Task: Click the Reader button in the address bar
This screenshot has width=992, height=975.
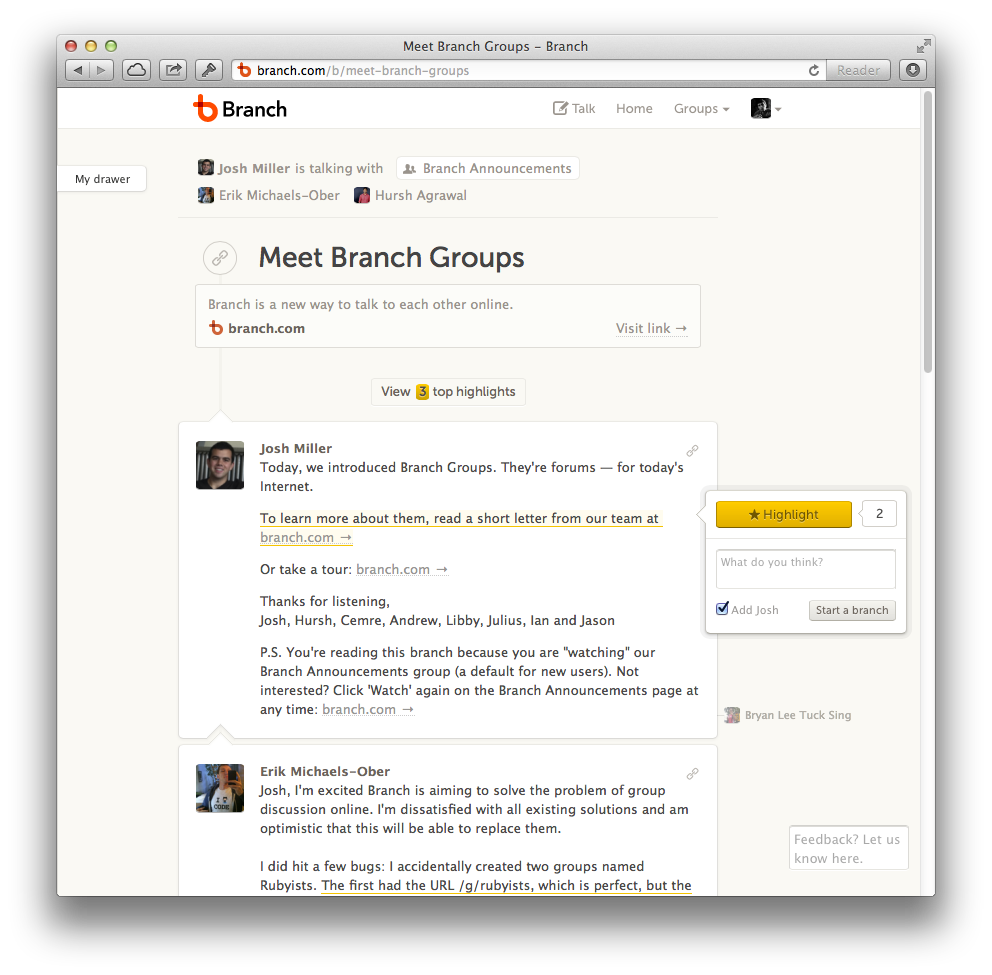Action: [x=858, y=70]
